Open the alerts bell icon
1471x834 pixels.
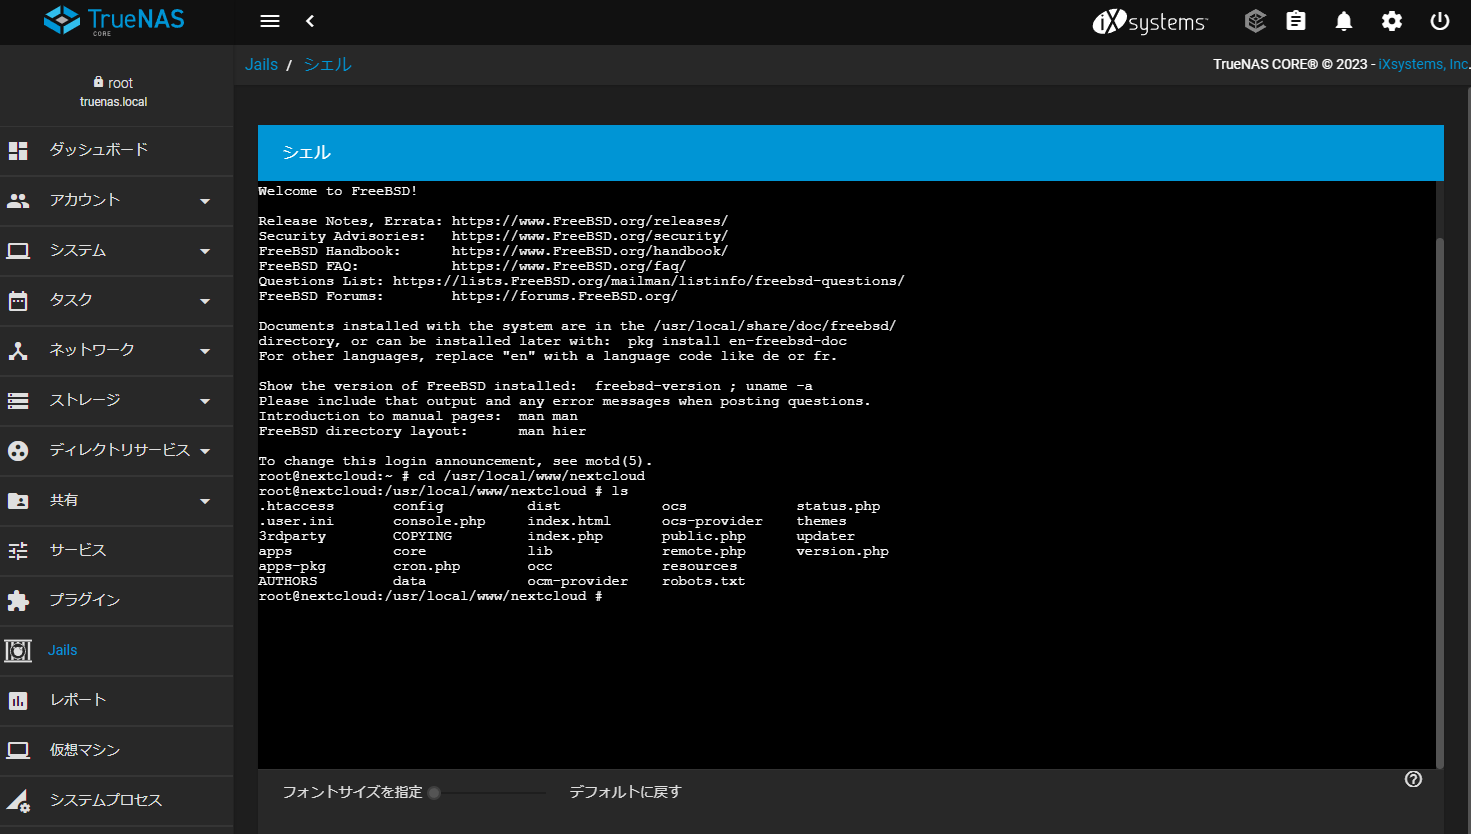coord(1344,21)
